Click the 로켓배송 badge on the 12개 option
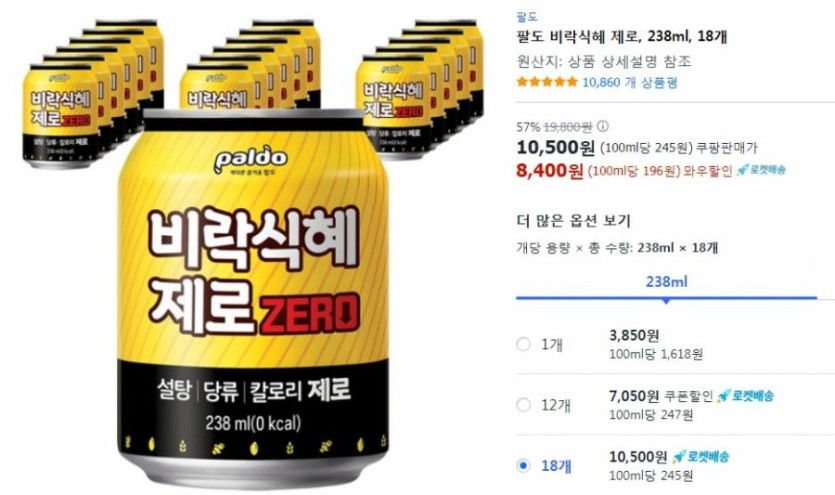This screenshot has height=495, width=835. [x=746, y=395]
